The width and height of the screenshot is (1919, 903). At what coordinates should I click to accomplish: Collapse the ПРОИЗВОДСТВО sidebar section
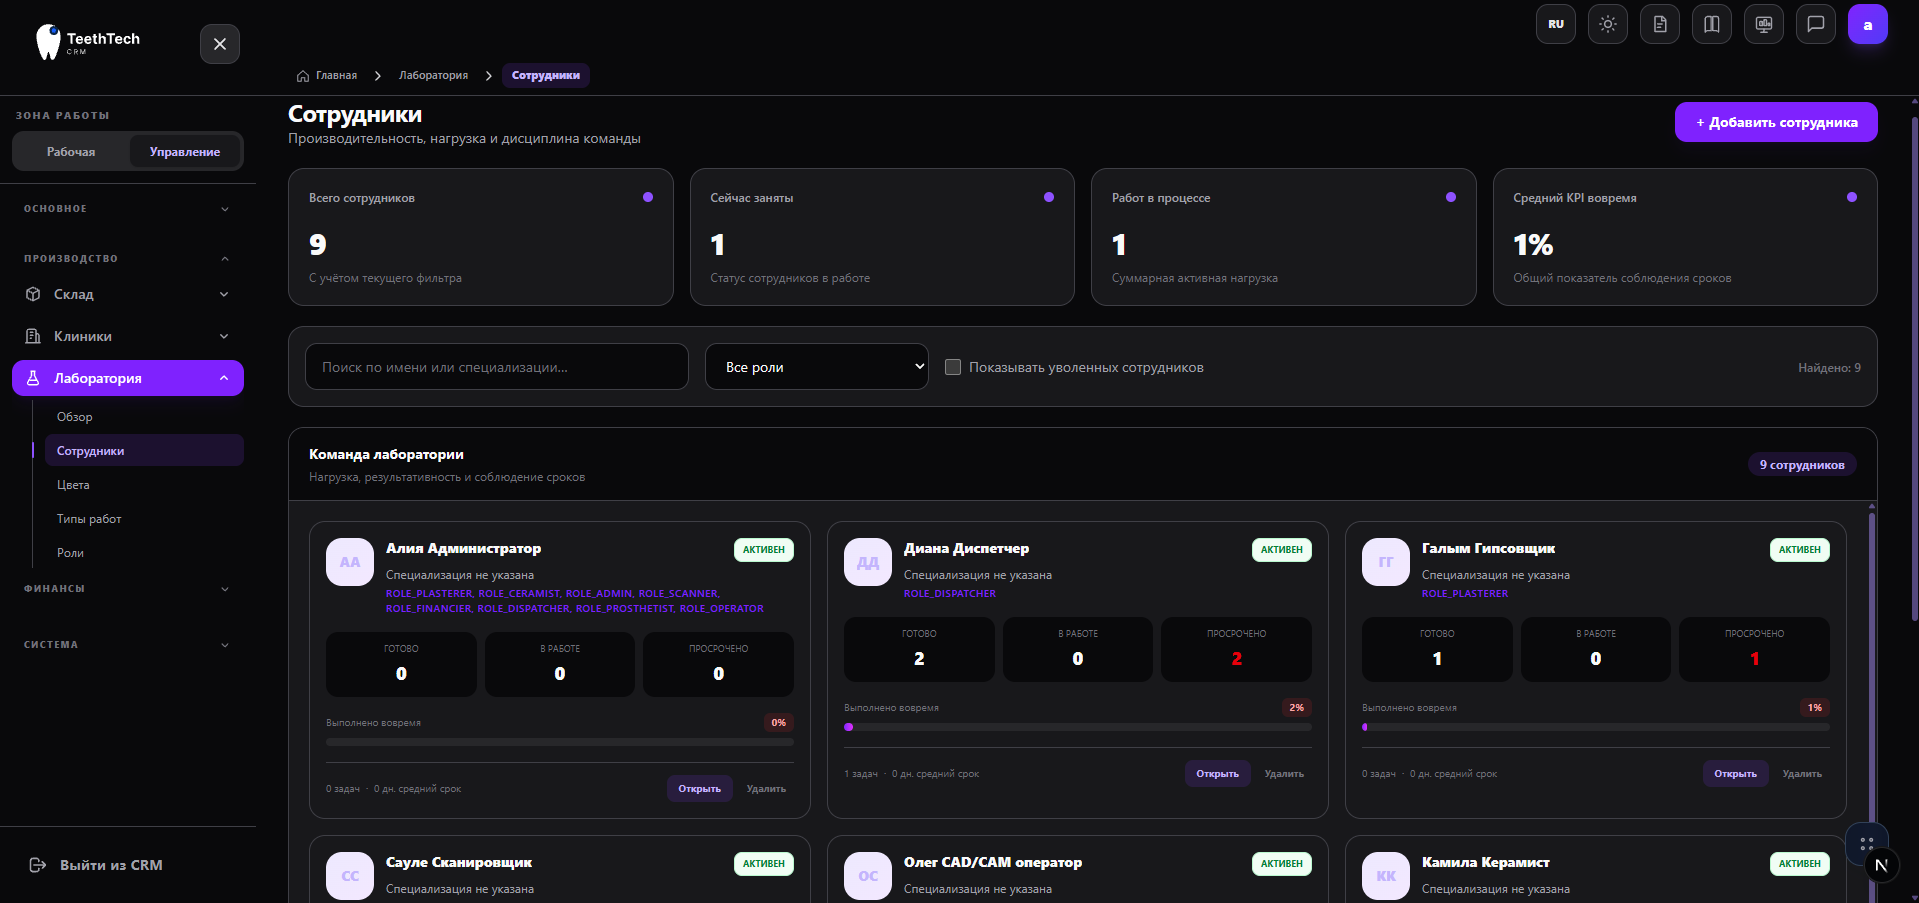128,259
